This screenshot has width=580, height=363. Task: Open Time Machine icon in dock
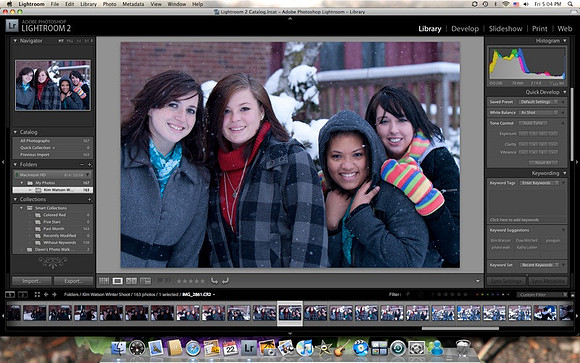398,348
